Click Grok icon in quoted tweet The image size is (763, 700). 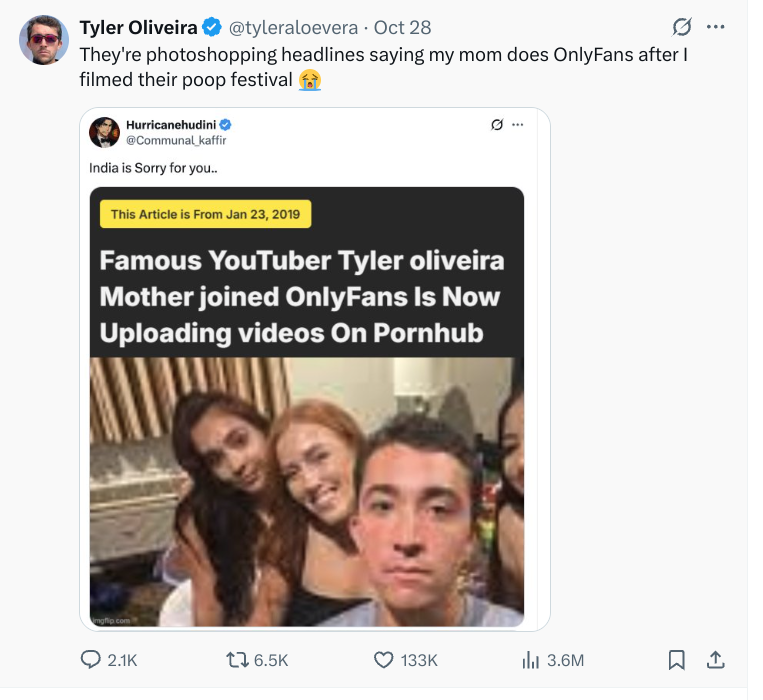coord(497,125)
